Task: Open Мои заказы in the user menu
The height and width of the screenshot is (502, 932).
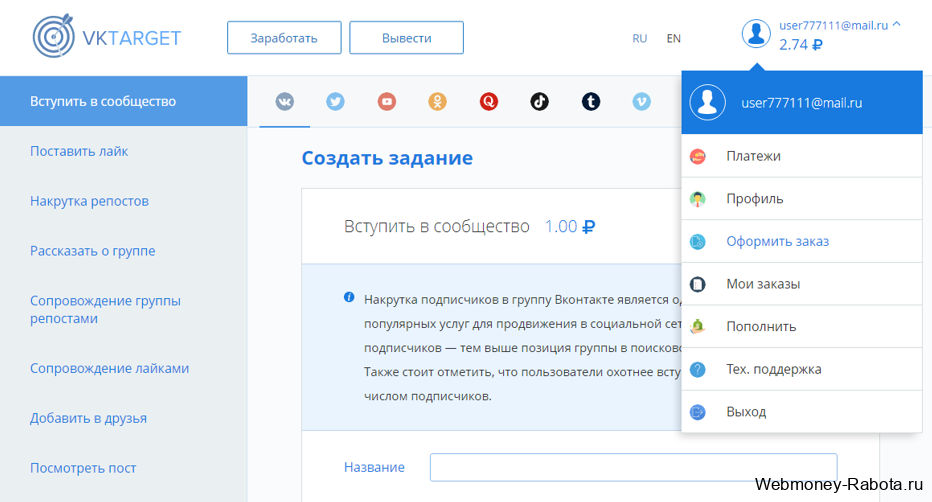Action: (x=802, y=284)
